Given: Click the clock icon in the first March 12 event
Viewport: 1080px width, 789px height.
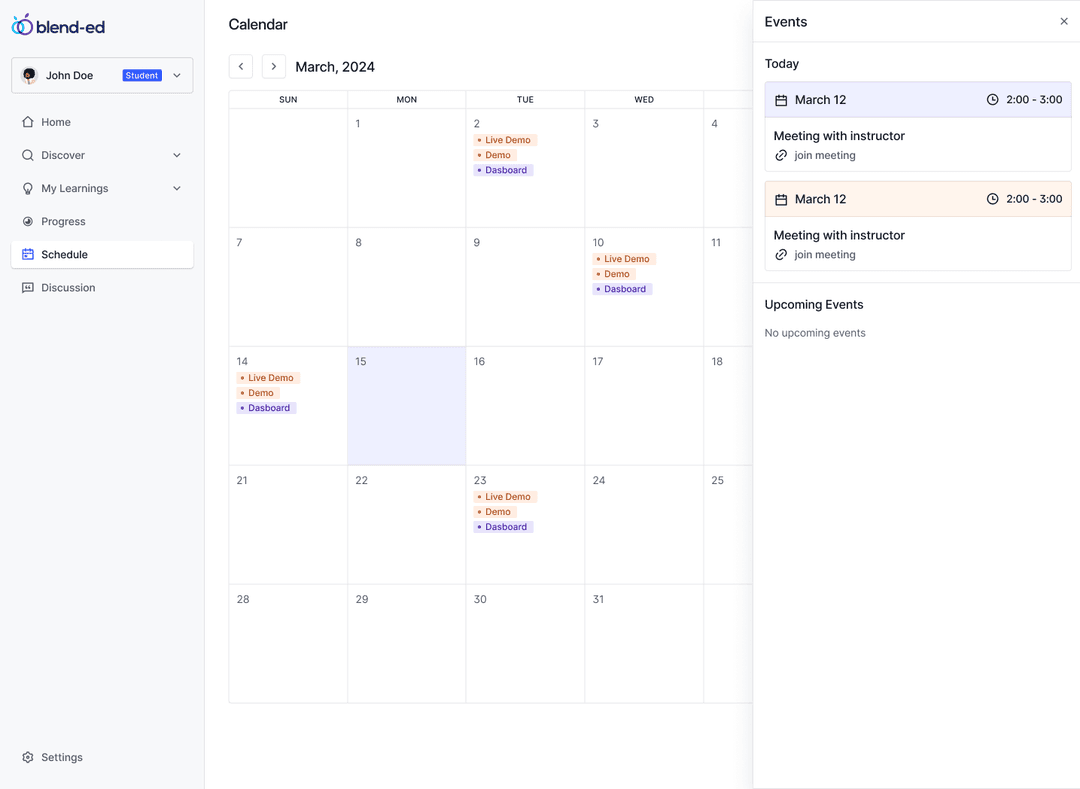Looking at the screenshot, I should click(993, 99).
